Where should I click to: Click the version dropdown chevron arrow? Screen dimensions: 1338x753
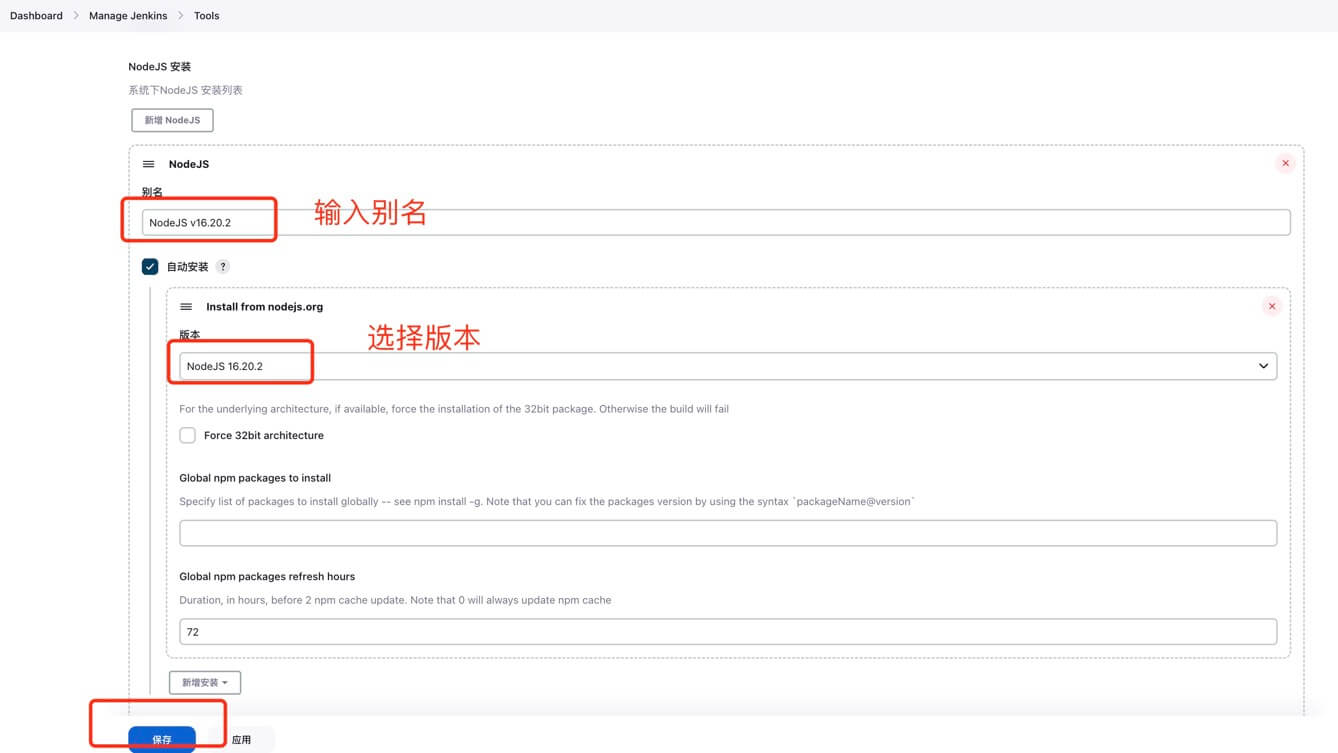click(1263, 366)
